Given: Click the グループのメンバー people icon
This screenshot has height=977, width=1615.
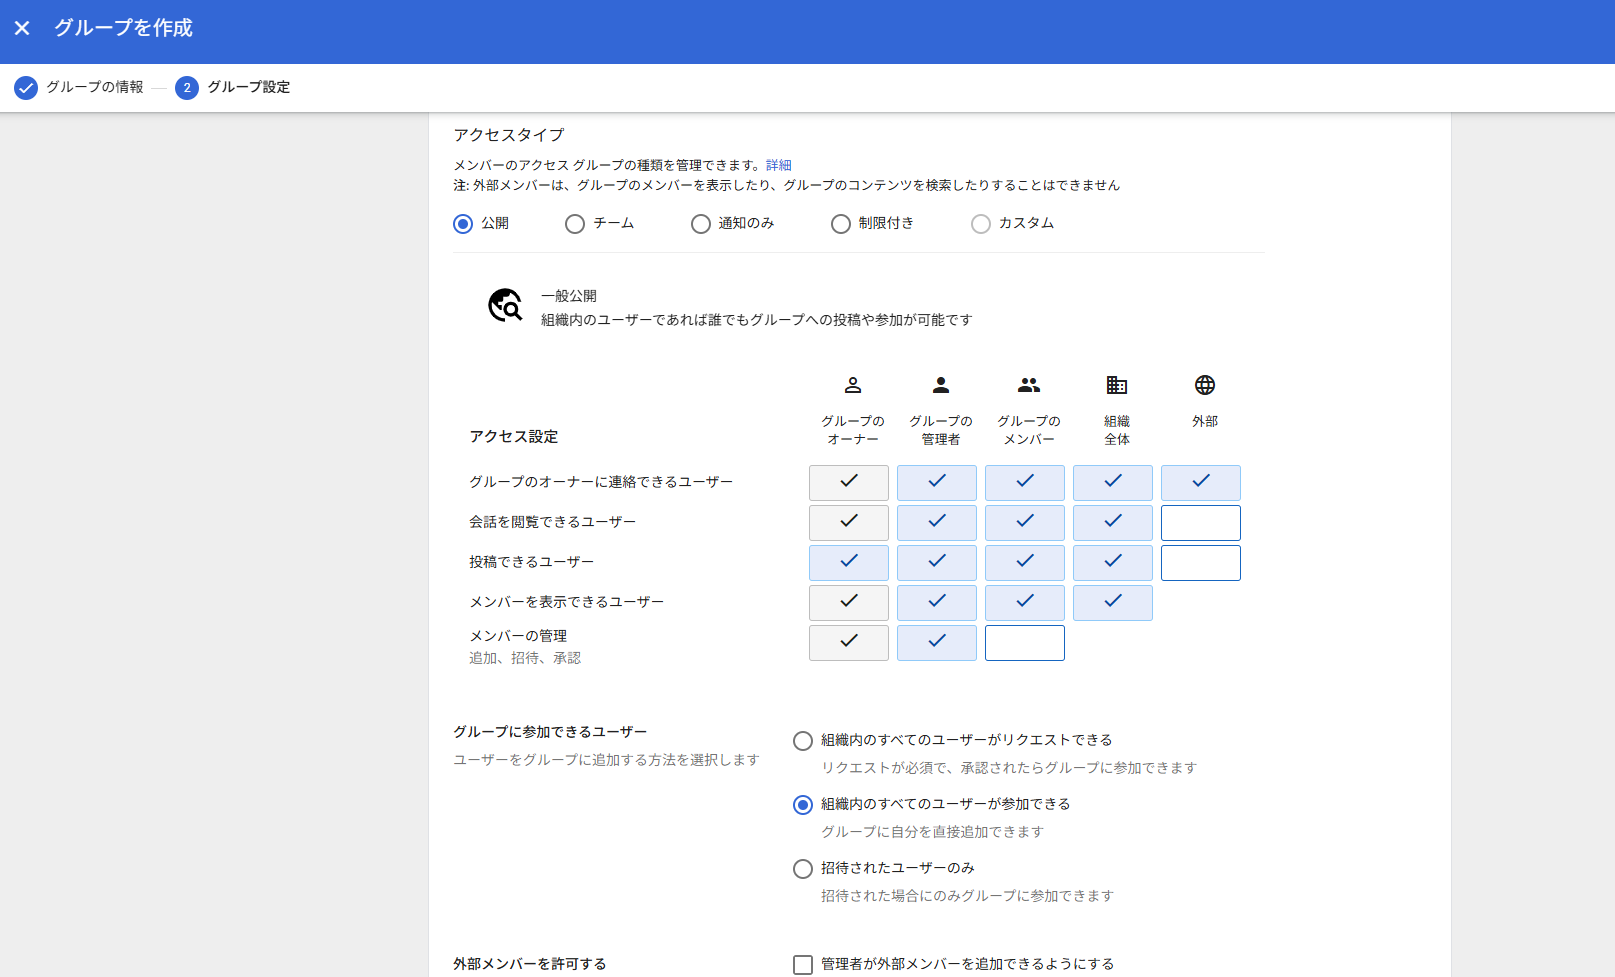Looking at the screenshot, I should tap(1029, 385).
